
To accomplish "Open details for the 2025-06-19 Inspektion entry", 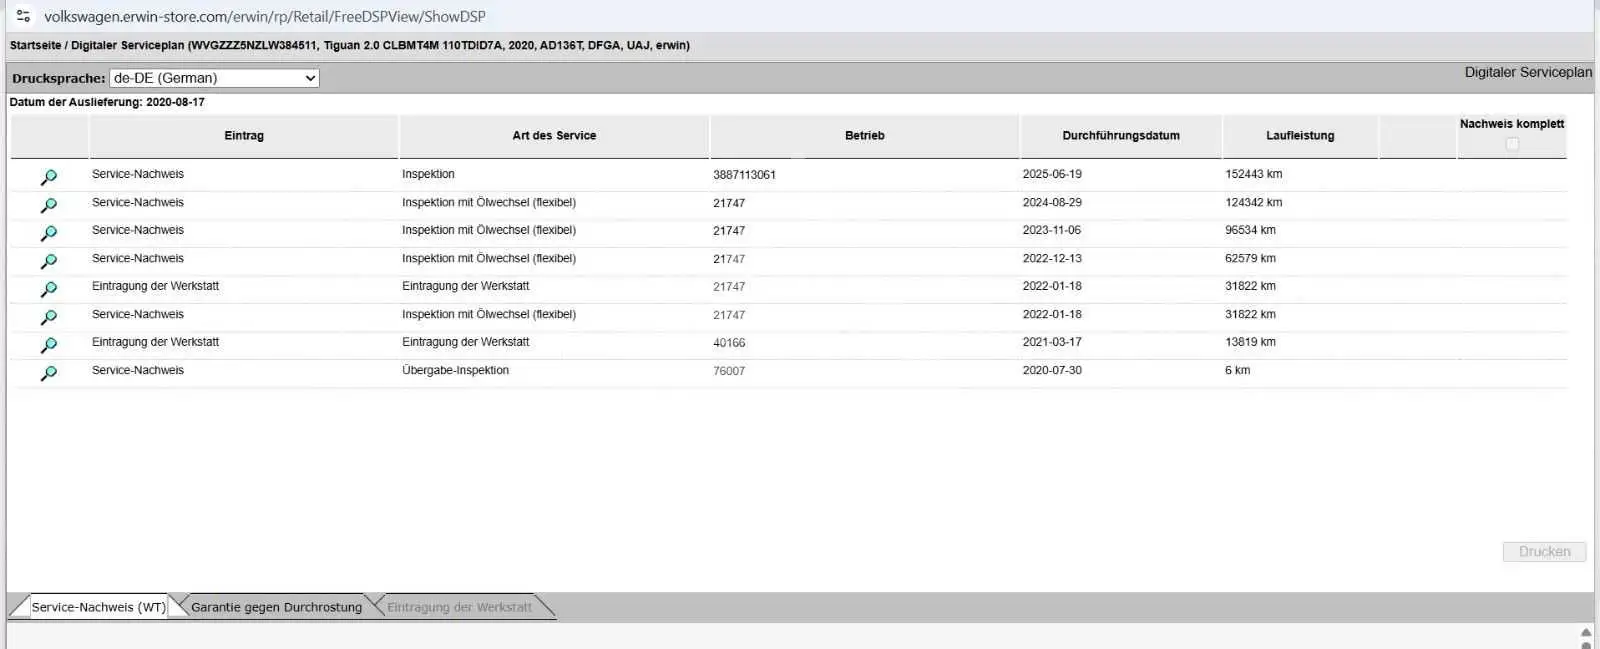I will [x=48, y=177].
